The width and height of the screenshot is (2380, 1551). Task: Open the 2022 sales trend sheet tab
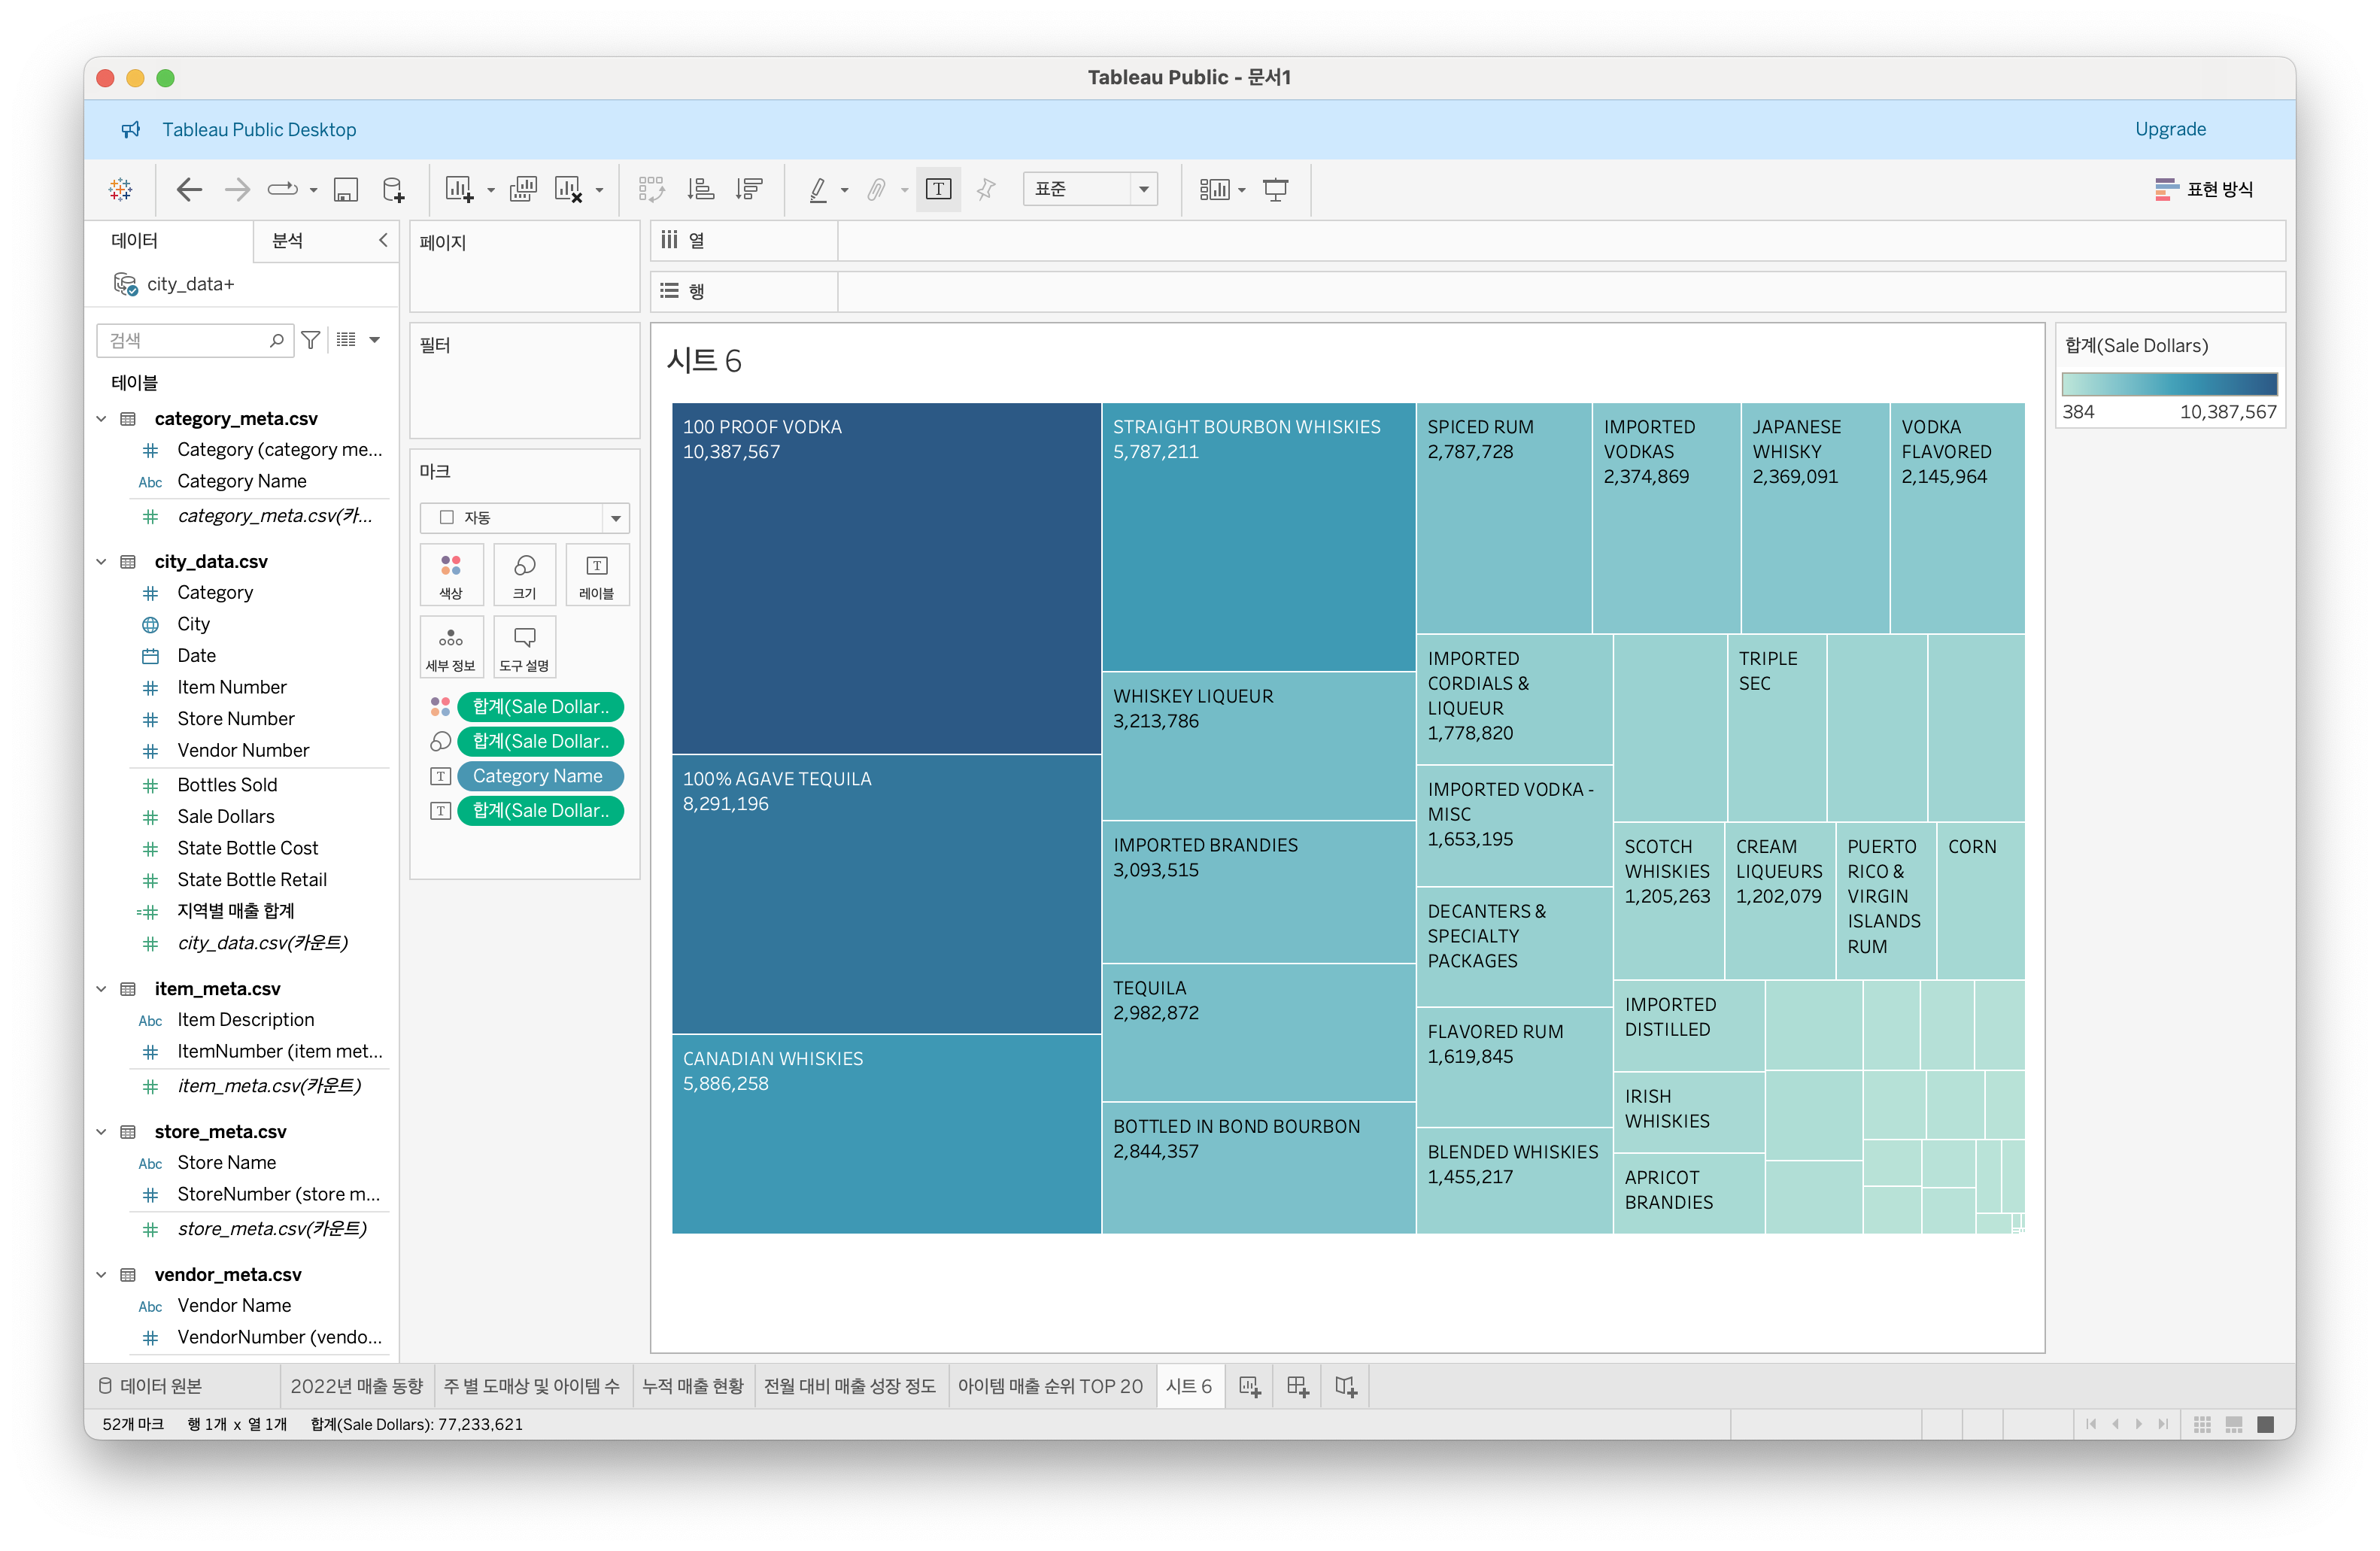[356, 1386]
